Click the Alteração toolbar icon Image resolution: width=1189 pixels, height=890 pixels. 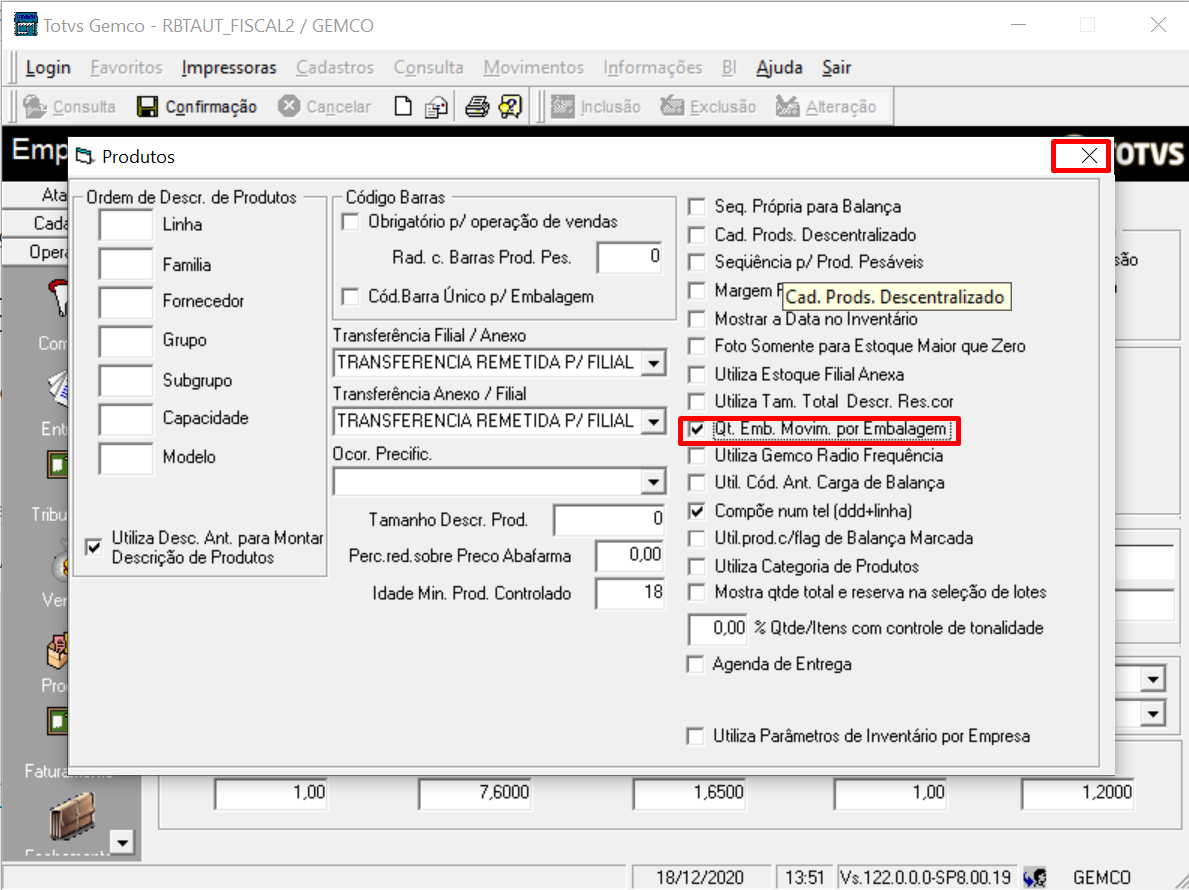coord(788,106)
